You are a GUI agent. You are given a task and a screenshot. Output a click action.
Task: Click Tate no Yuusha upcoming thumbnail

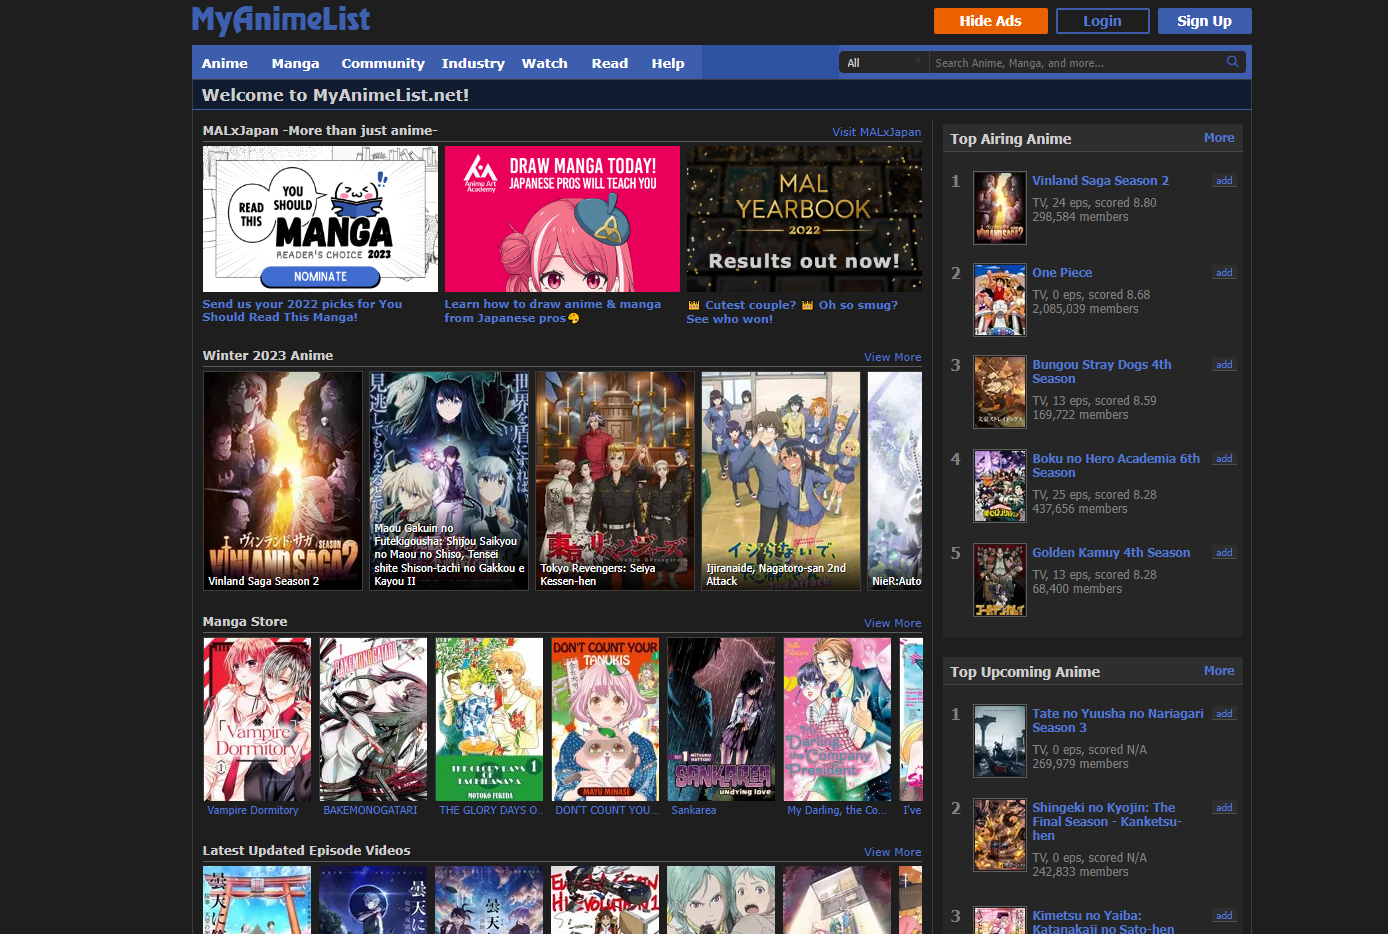pyautogui.click(x=1000, y=741)
